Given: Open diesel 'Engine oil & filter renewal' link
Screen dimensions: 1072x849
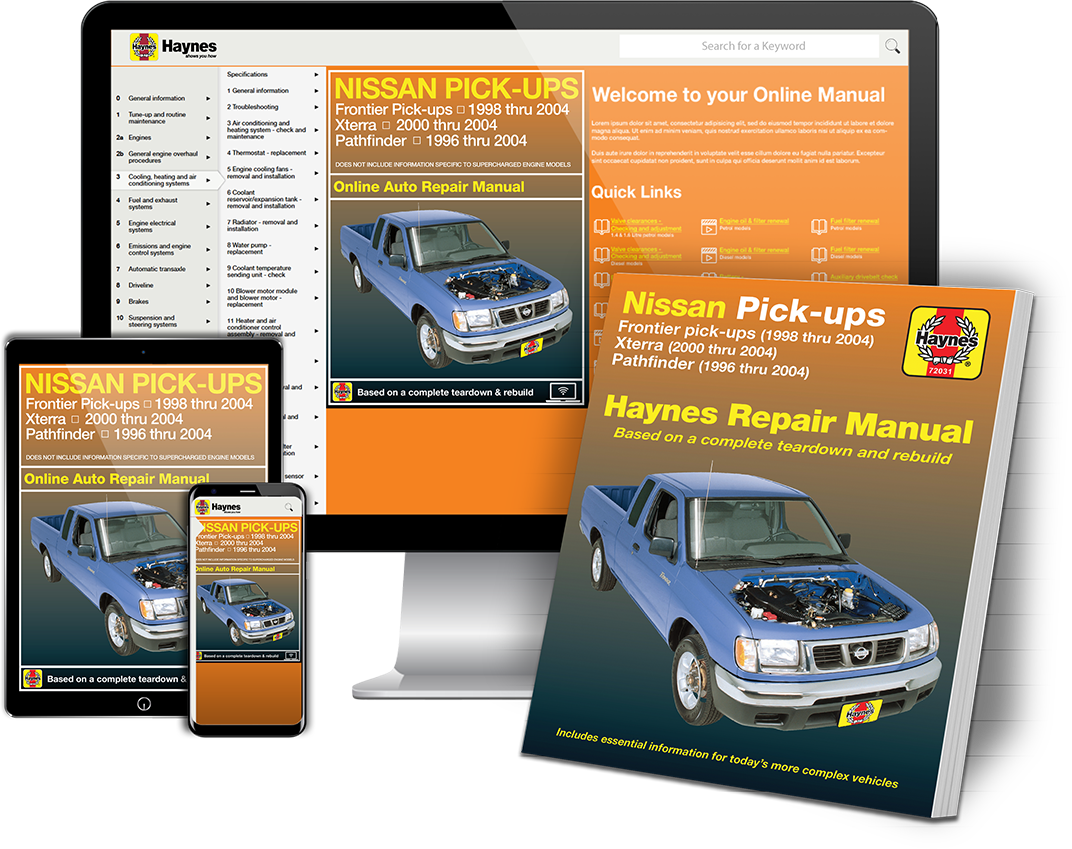Looking at the screenshot, I should 754,250.
